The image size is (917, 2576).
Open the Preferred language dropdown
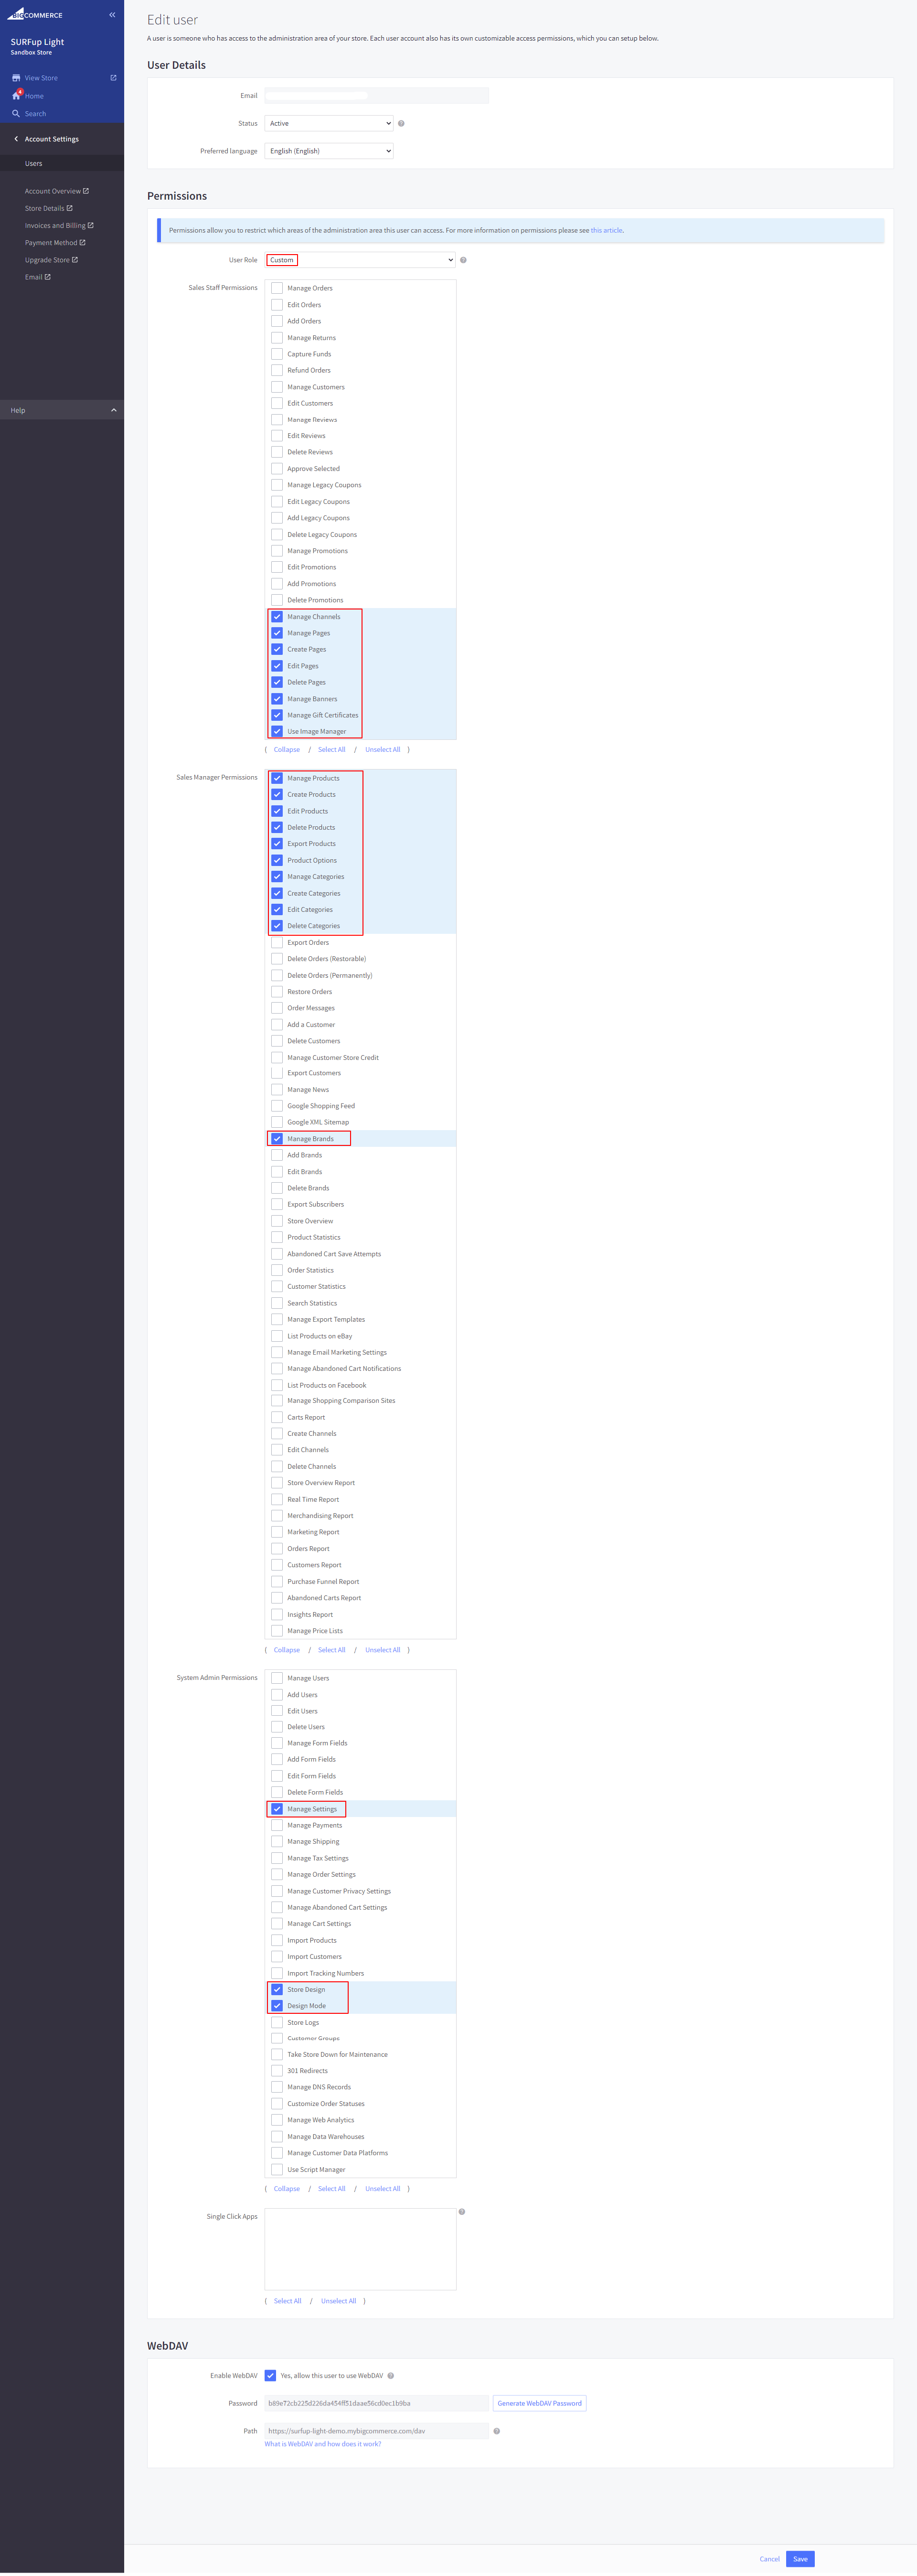[x=328, y=151]
